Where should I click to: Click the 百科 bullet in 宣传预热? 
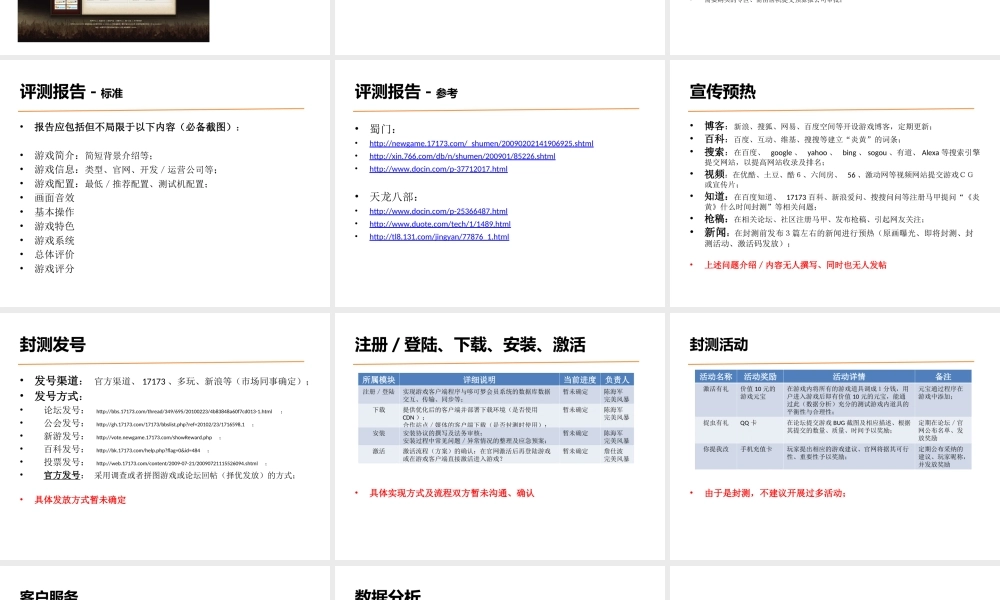coord(803,139)
